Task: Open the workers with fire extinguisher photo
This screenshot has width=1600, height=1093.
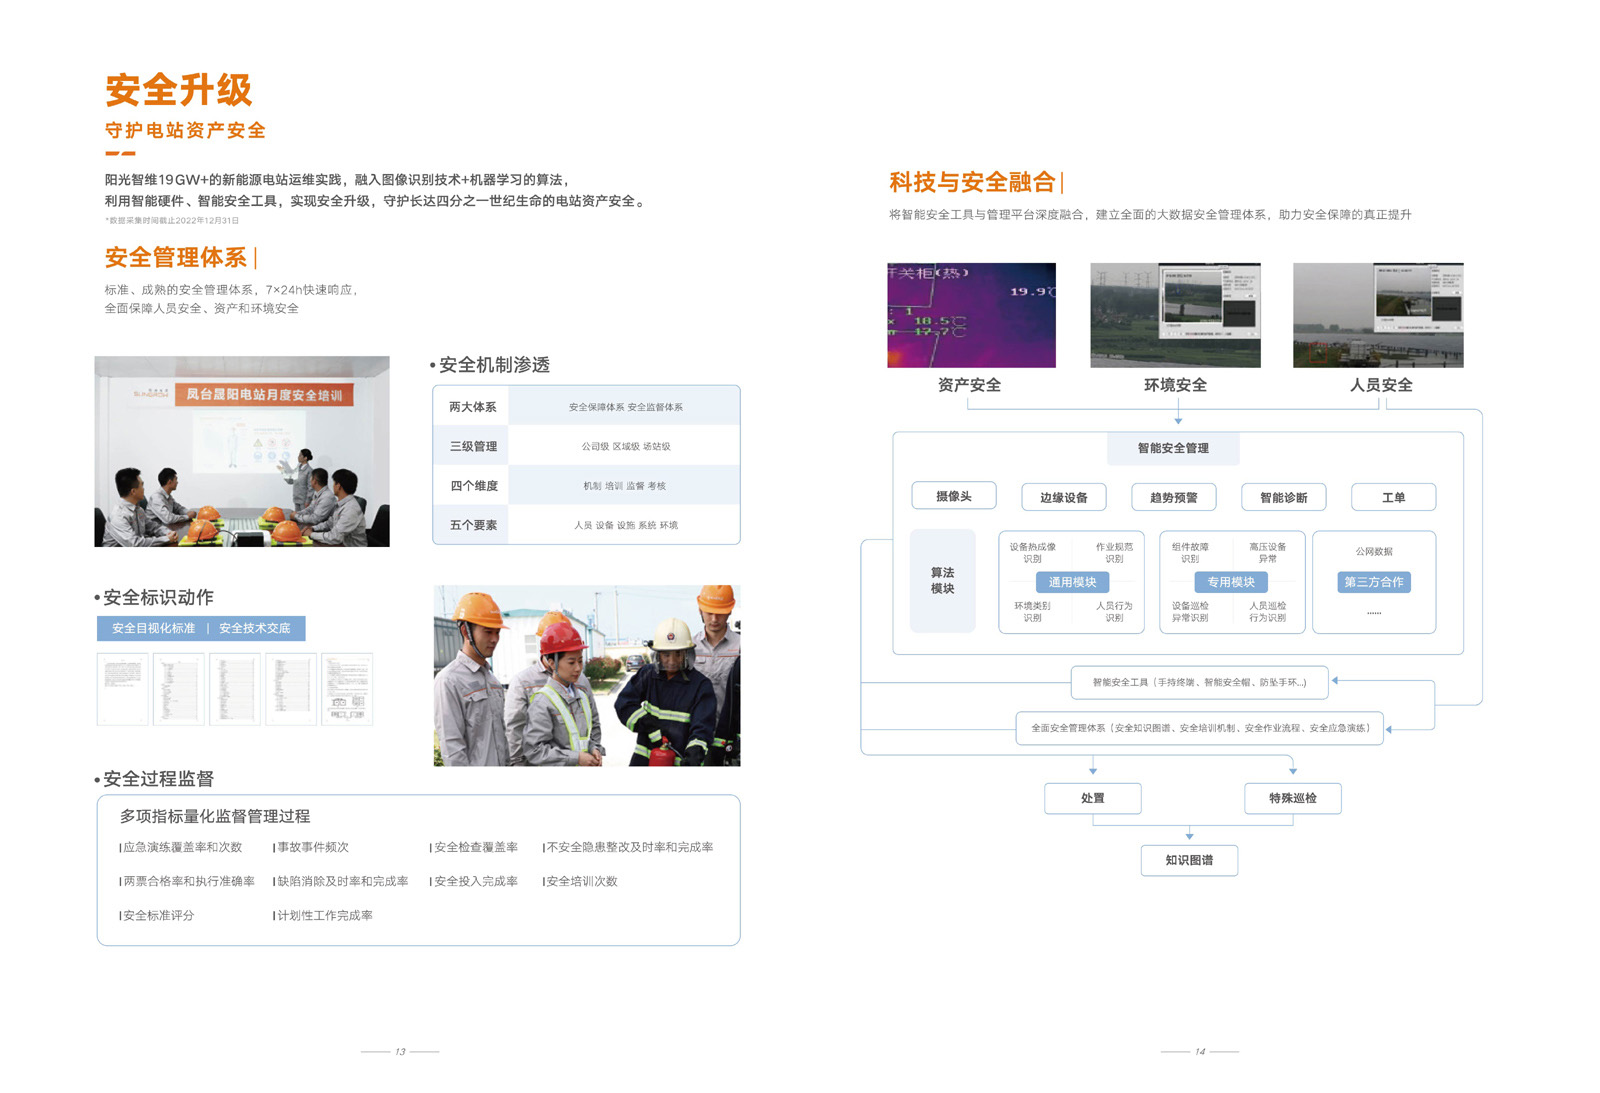Action: (587, 676)
